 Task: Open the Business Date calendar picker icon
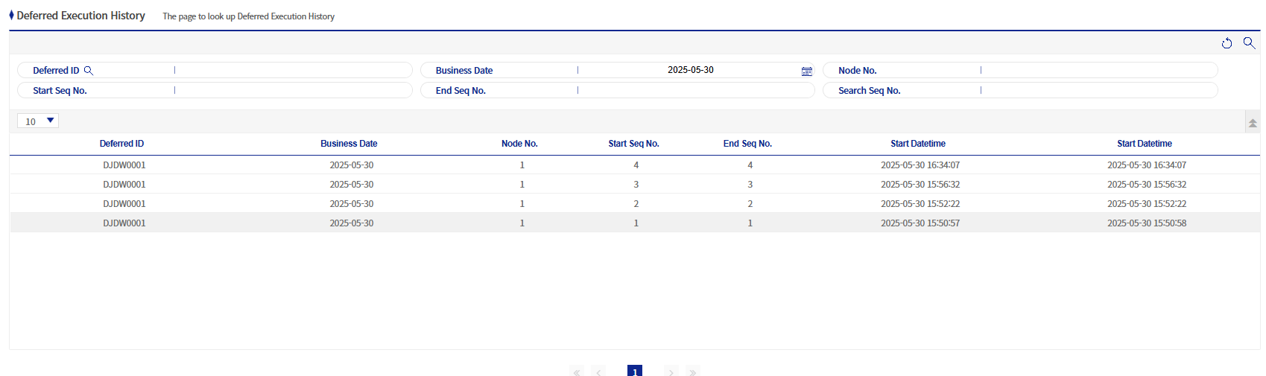click(807, 71)
